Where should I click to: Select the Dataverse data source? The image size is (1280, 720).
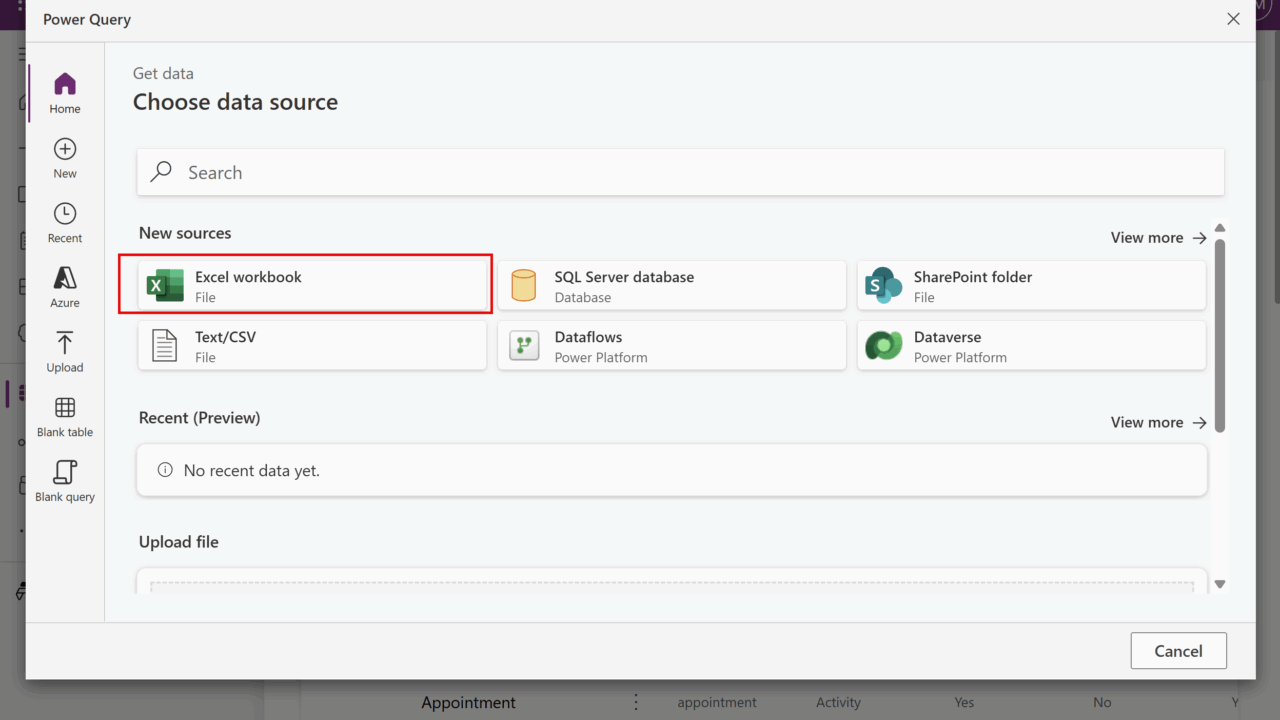point(1031,346)
